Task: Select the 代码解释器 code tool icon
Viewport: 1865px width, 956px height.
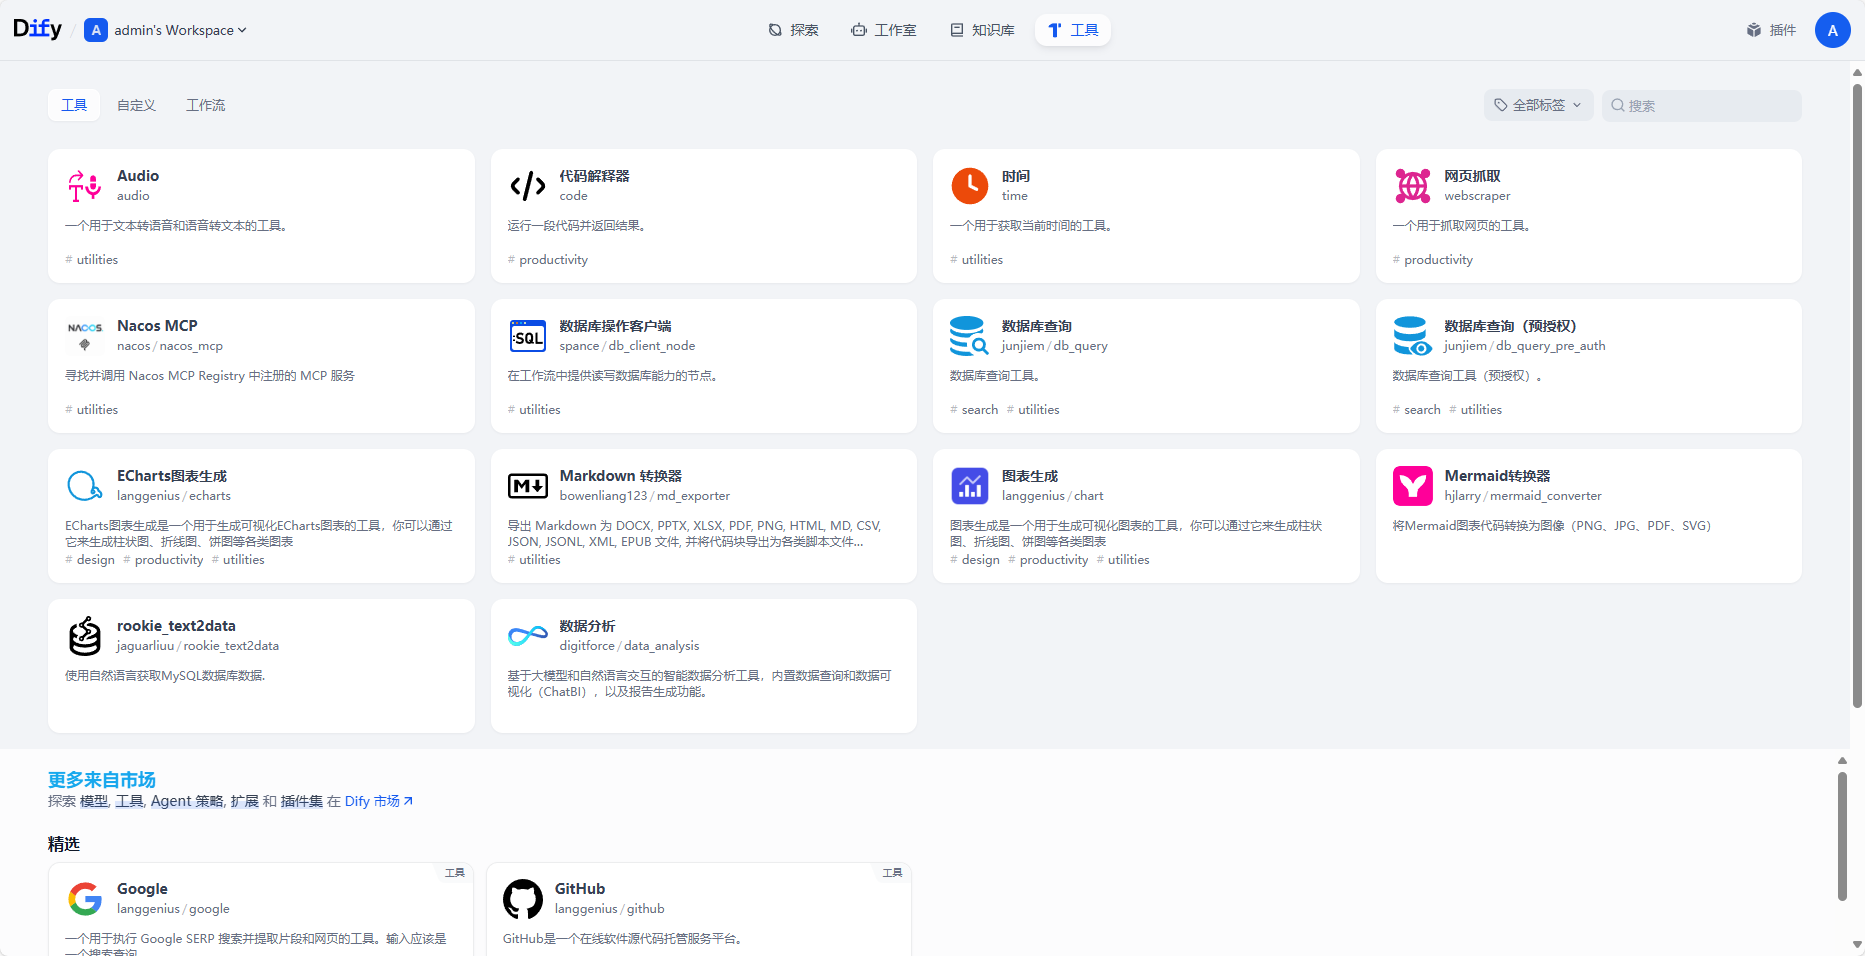Action: click(x=527, y=185)
